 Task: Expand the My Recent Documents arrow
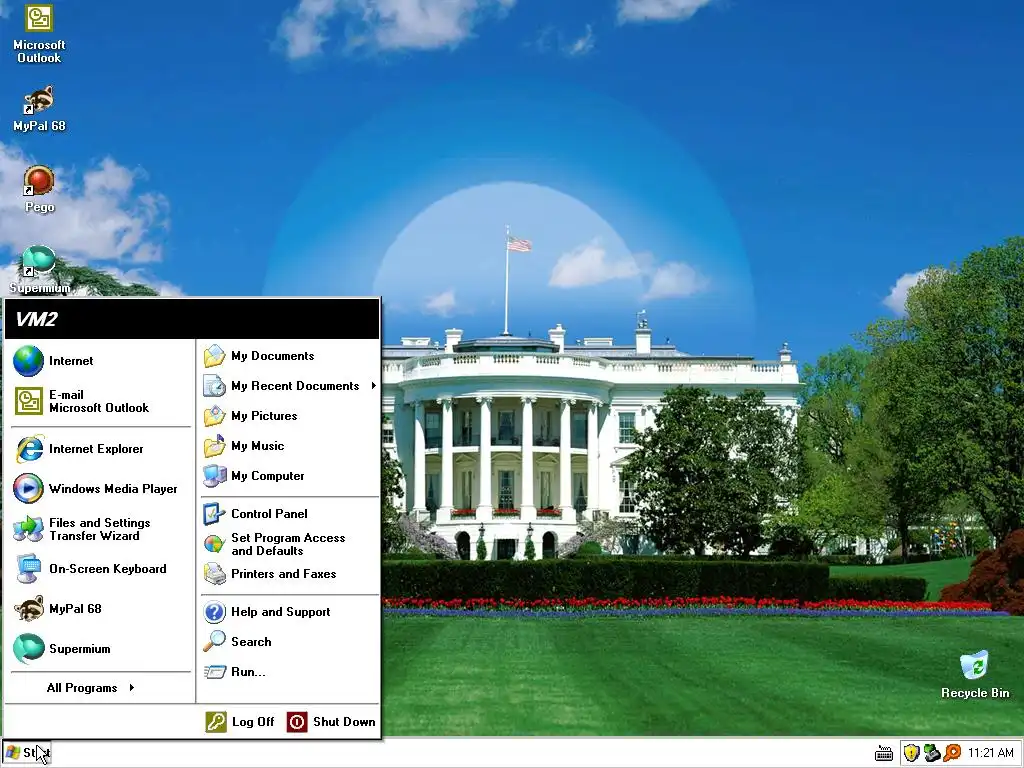[374, 386]
